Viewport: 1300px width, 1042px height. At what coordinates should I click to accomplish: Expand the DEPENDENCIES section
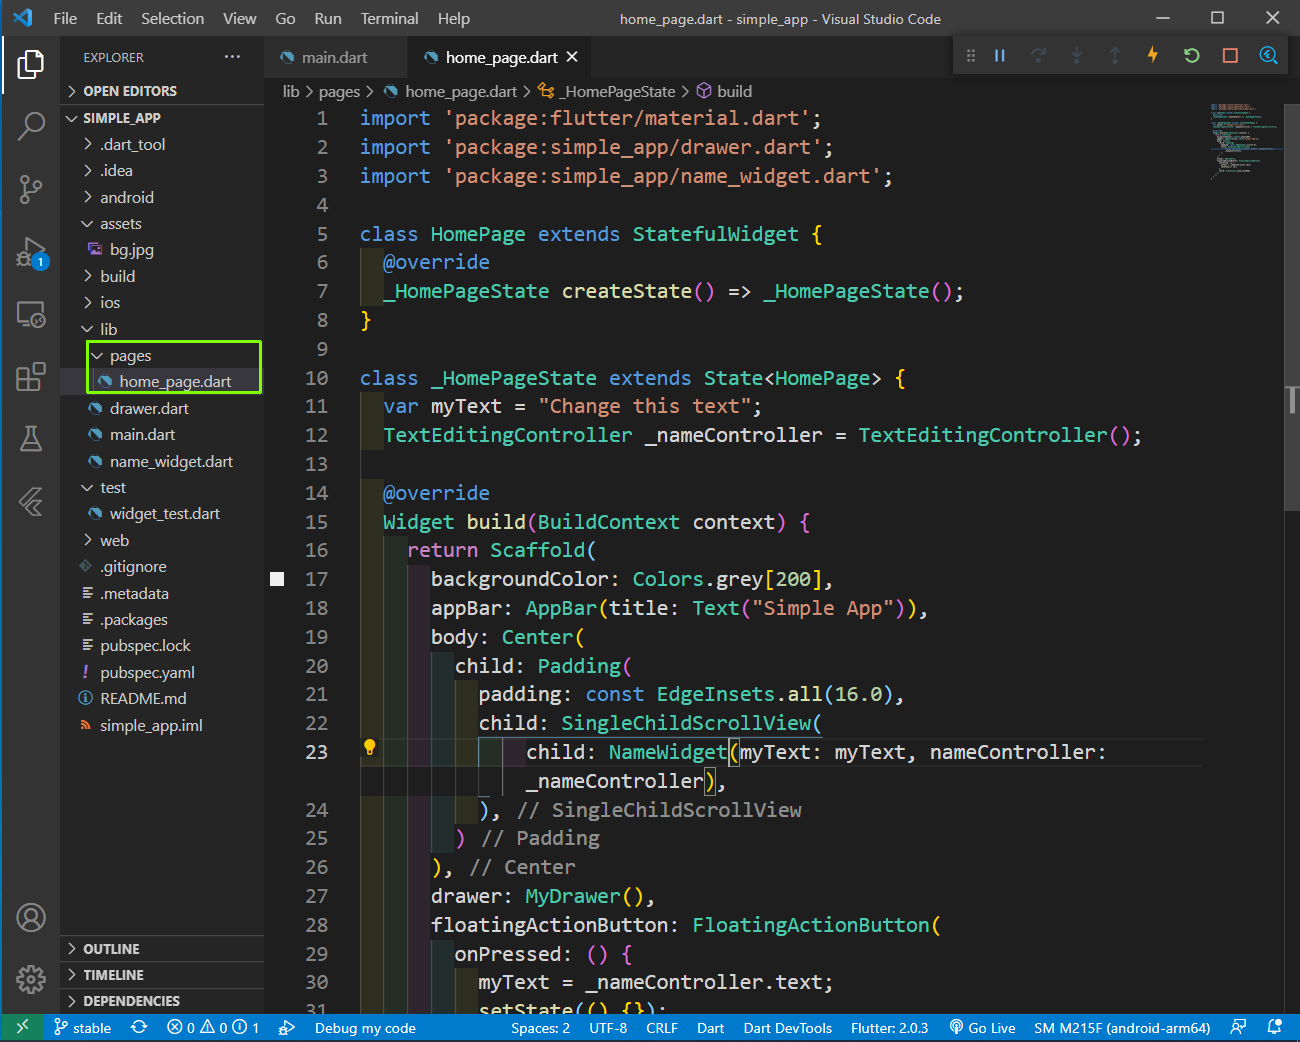pyautogui.click(x=162, y=1001)
